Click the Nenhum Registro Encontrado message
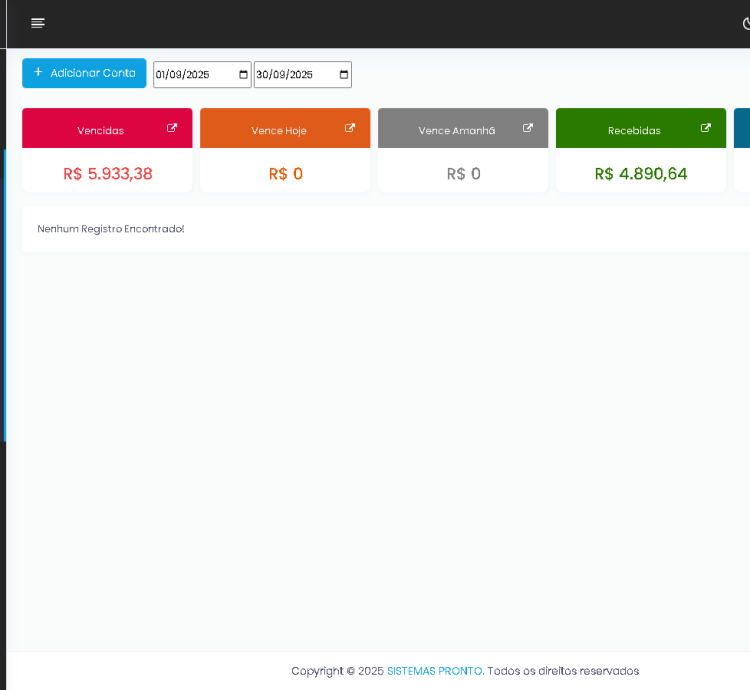 pyautogui.click(x=111, y=229)
